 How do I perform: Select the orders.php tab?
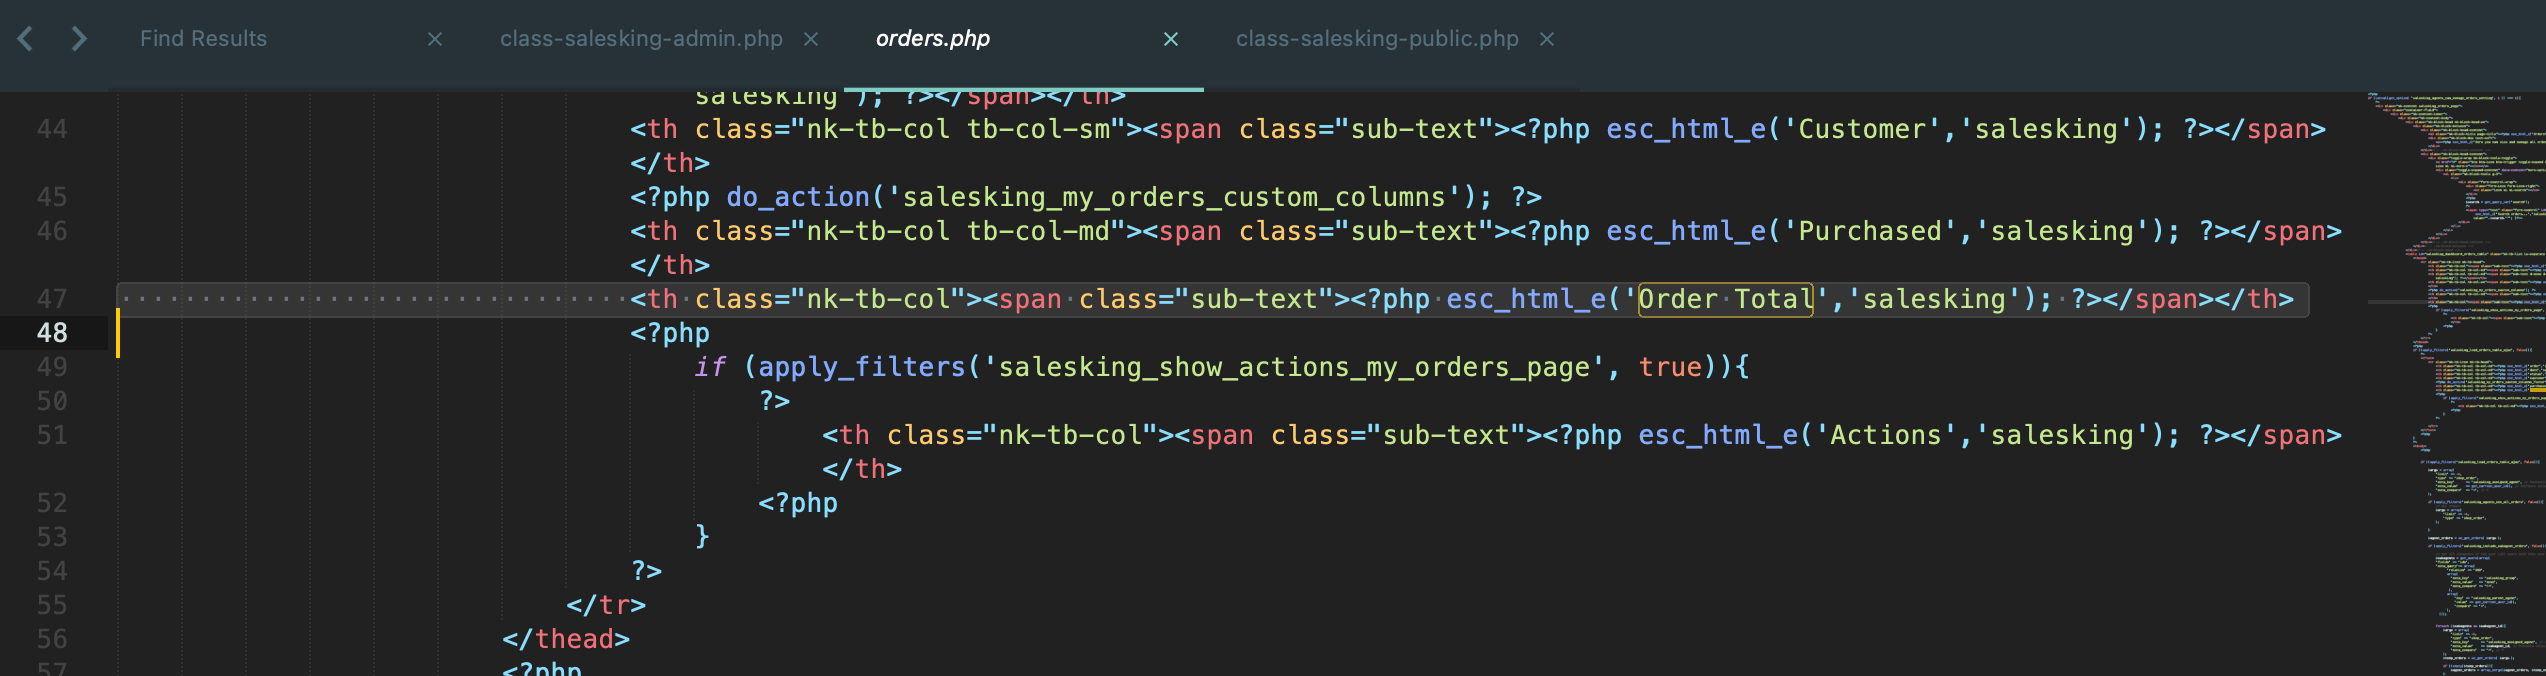933,39
